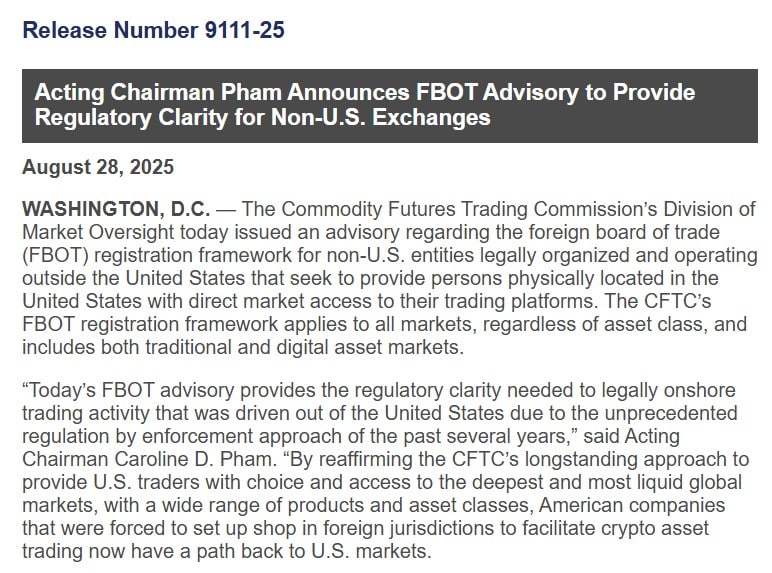This screenshot has width=772, height=573.
Task: Click the date "August 28, 2025"
Action: 97,167
